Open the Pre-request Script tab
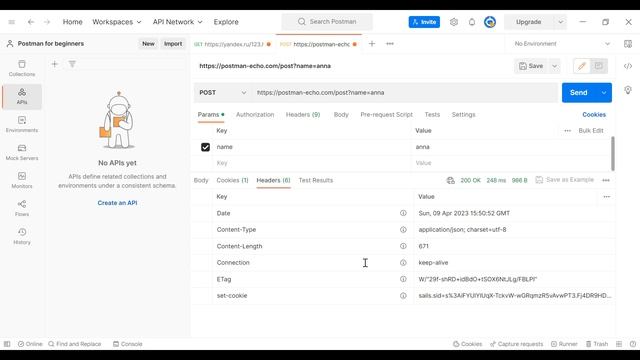Viewport: 640px width, 360px height. tap(387, 115)
